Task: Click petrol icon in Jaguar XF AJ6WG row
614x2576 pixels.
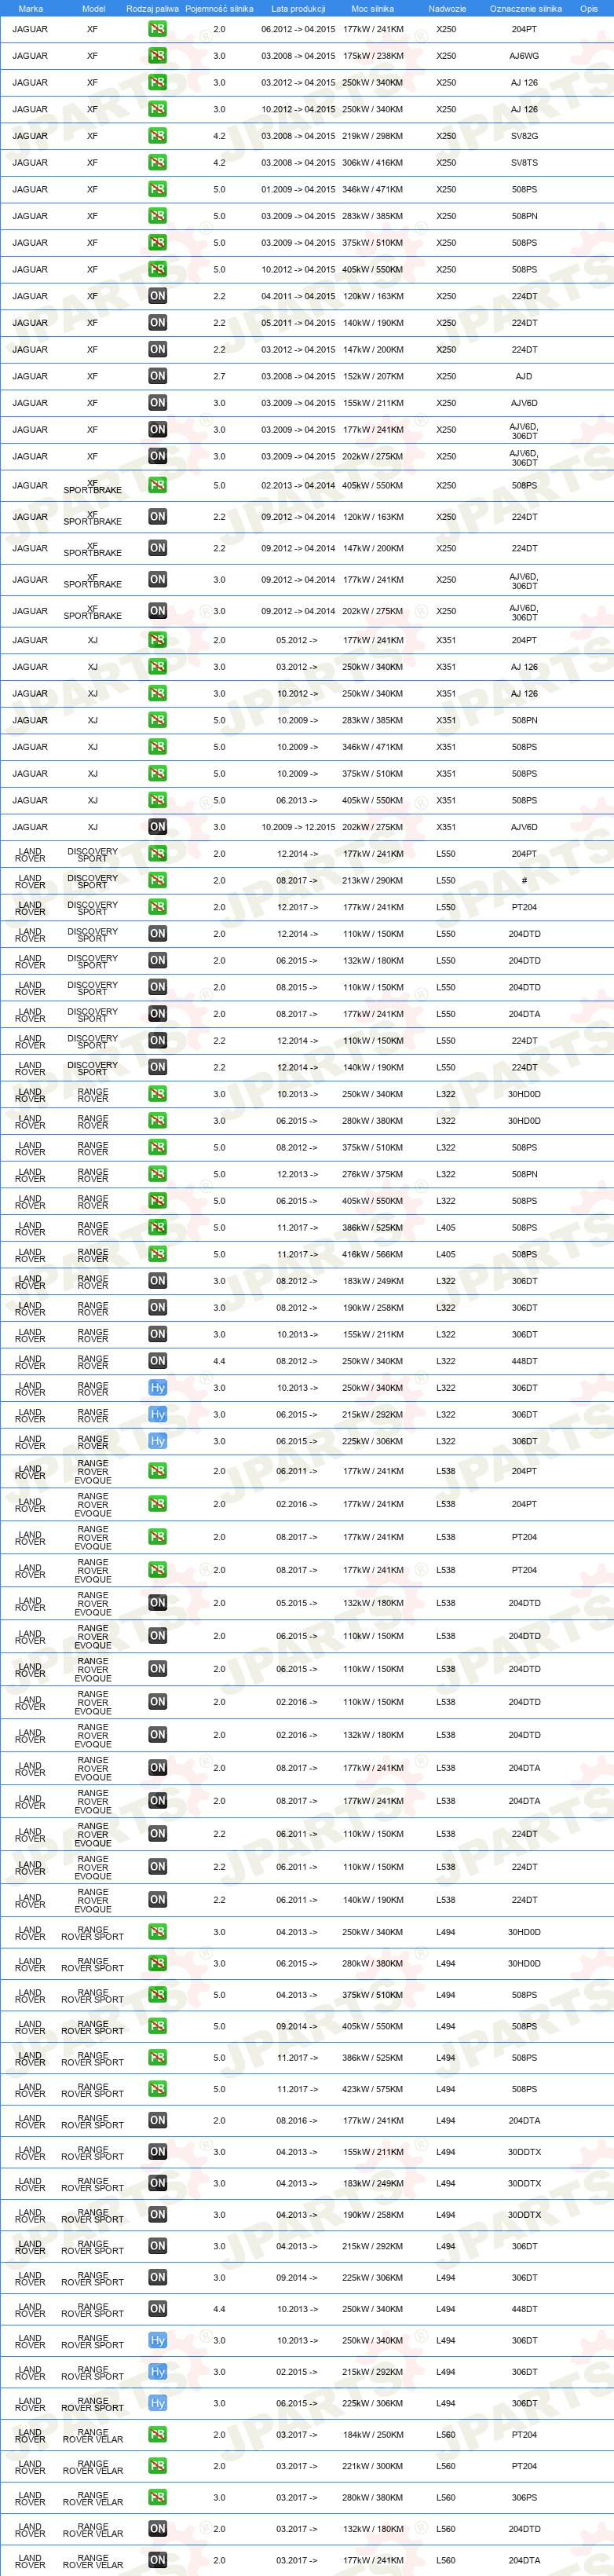Action: tap(157, 56)
